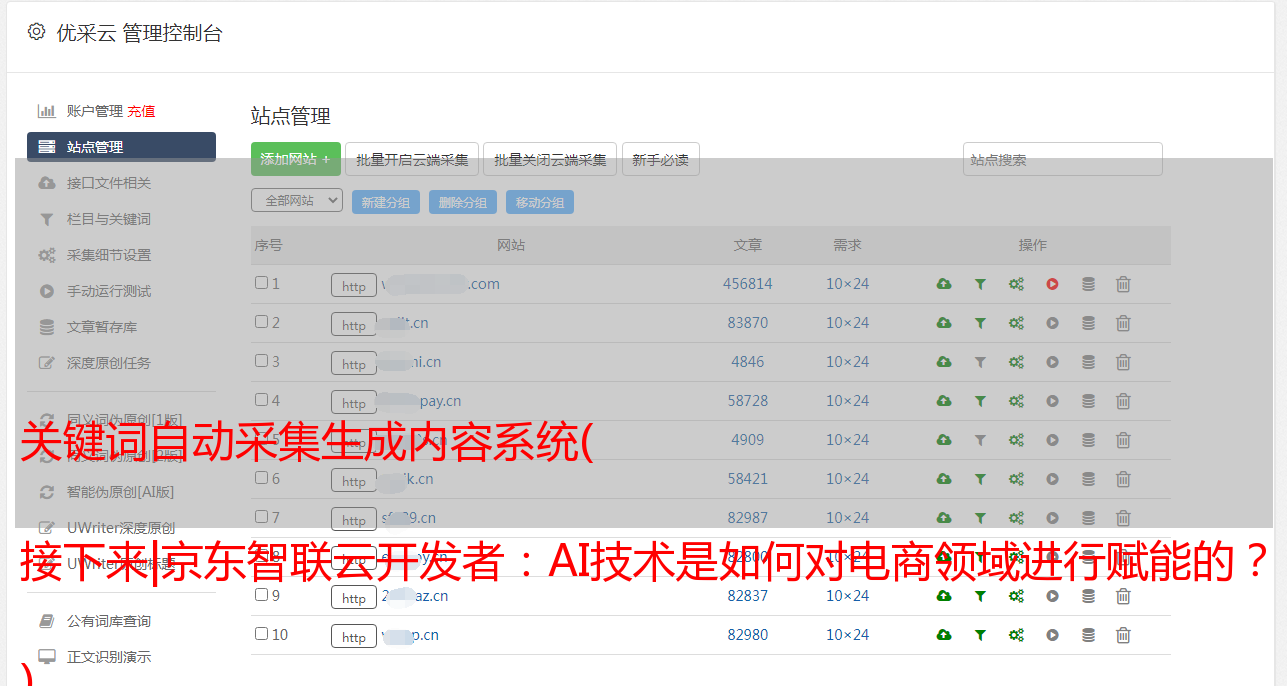Open column and keyword filter for row 2
This screenshot has width=1287, height=686.
point(980,323)
